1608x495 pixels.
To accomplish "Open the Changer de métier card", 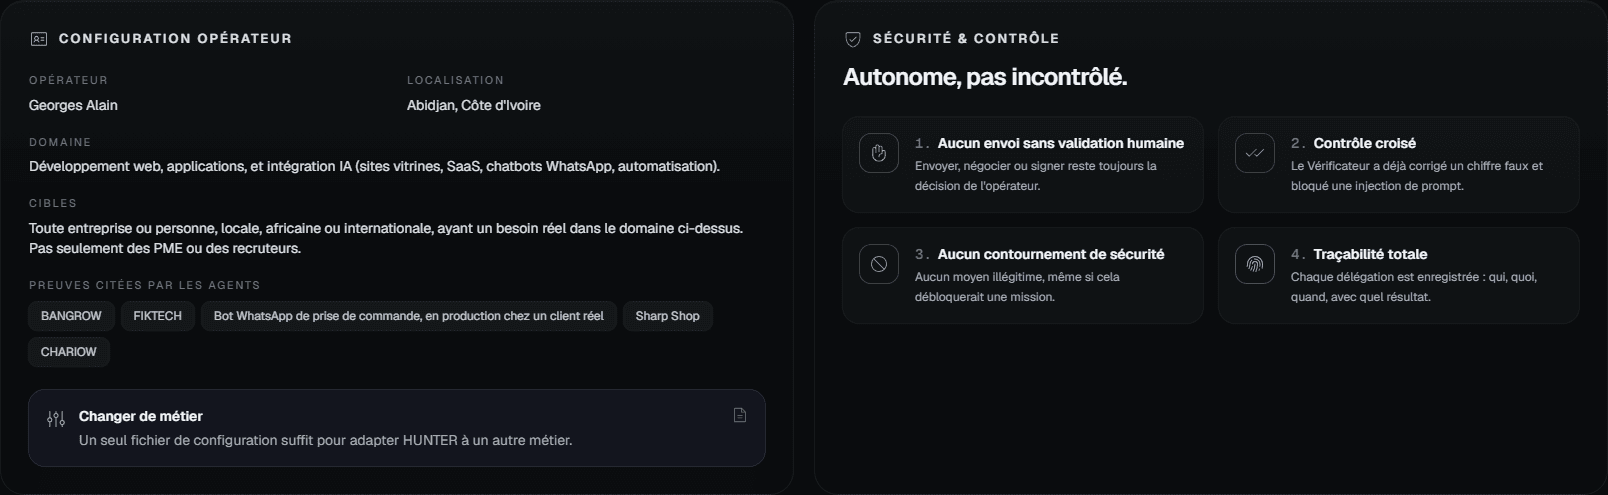I will point(397,428).
